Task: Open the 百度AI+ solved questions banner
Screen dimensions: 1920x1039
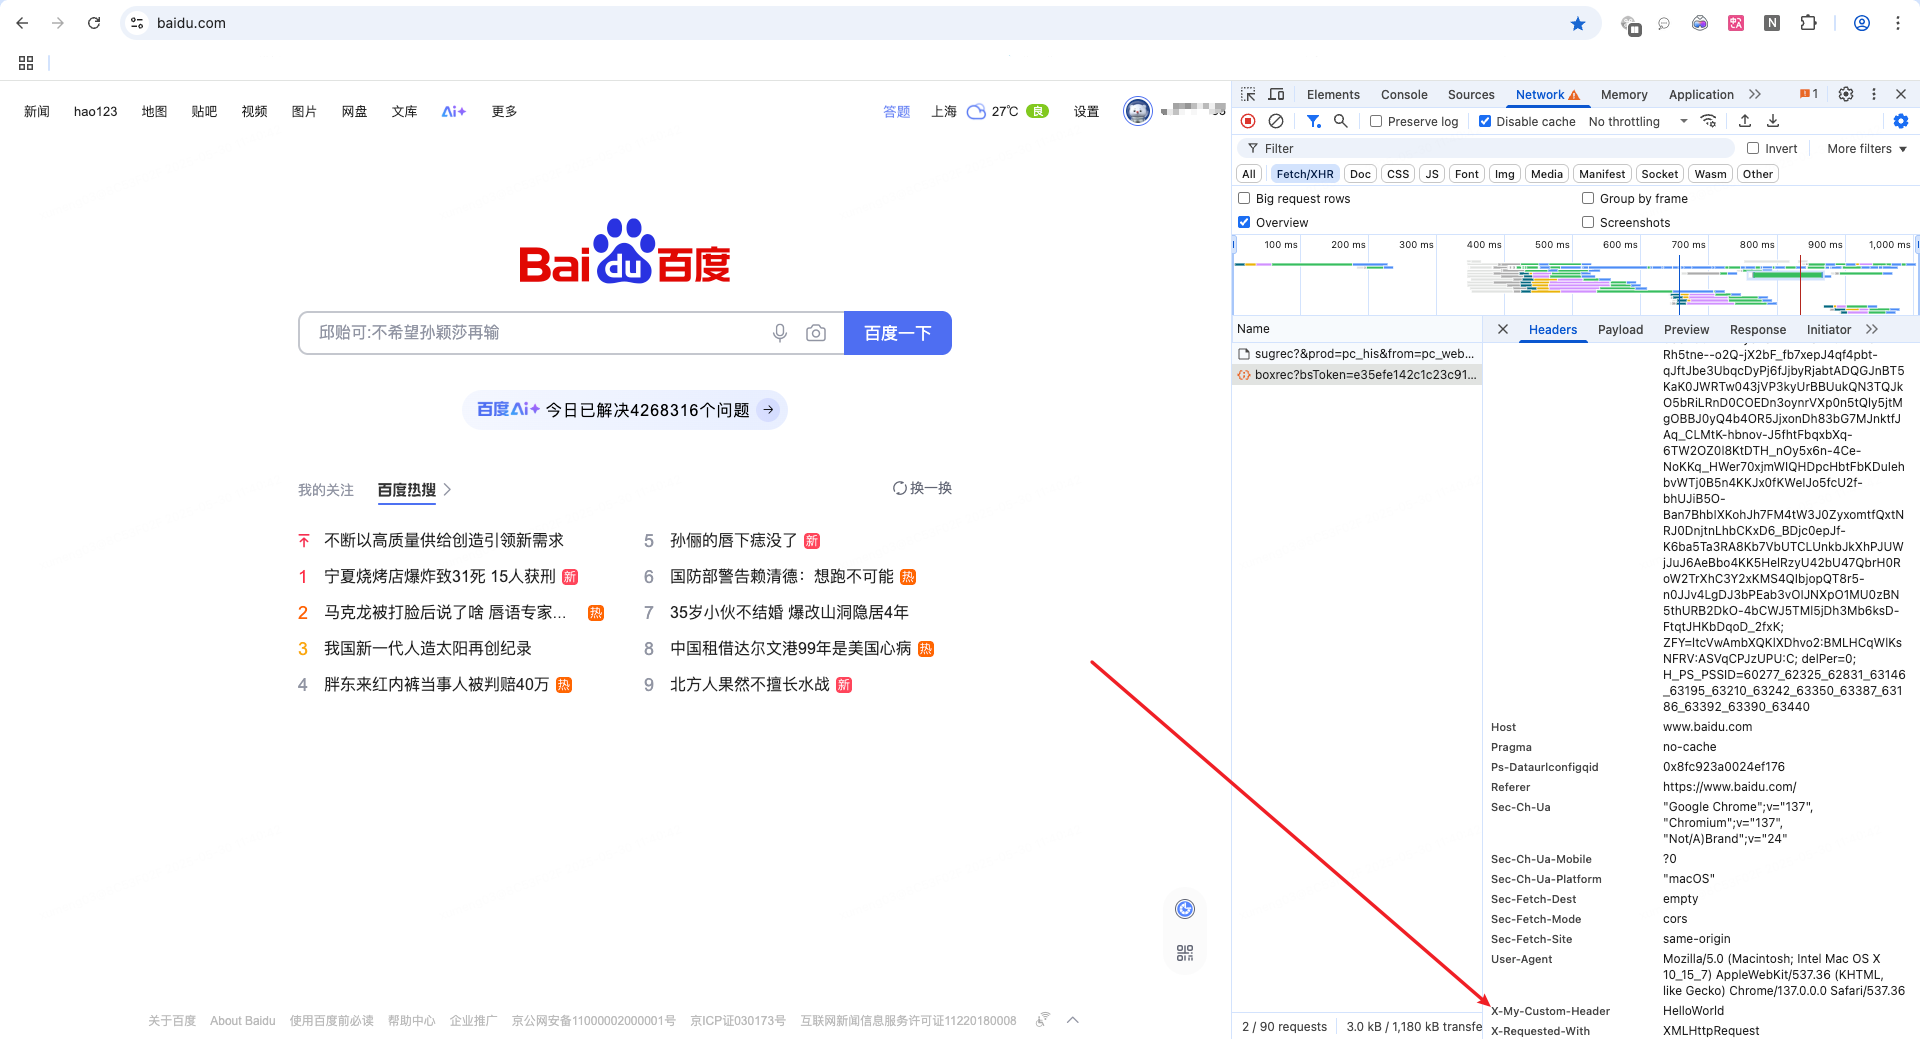Action: pos(625,410)
